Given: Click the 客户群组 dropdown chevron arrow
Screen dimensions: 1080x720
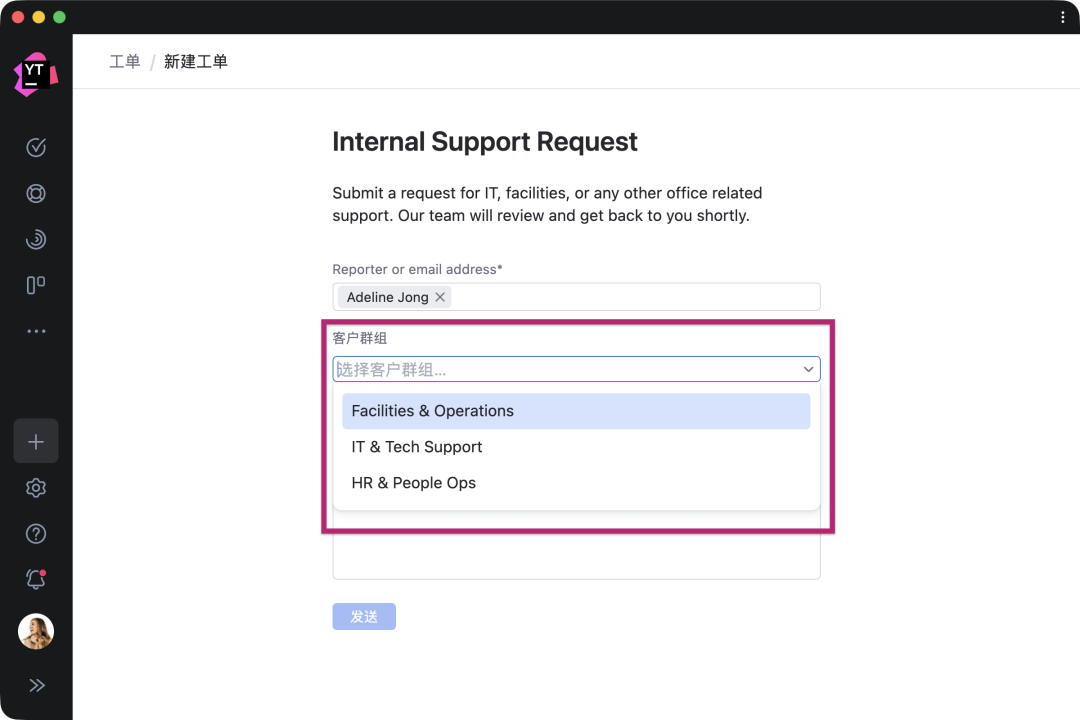Looking at the screenshot, I should (809, 369).
